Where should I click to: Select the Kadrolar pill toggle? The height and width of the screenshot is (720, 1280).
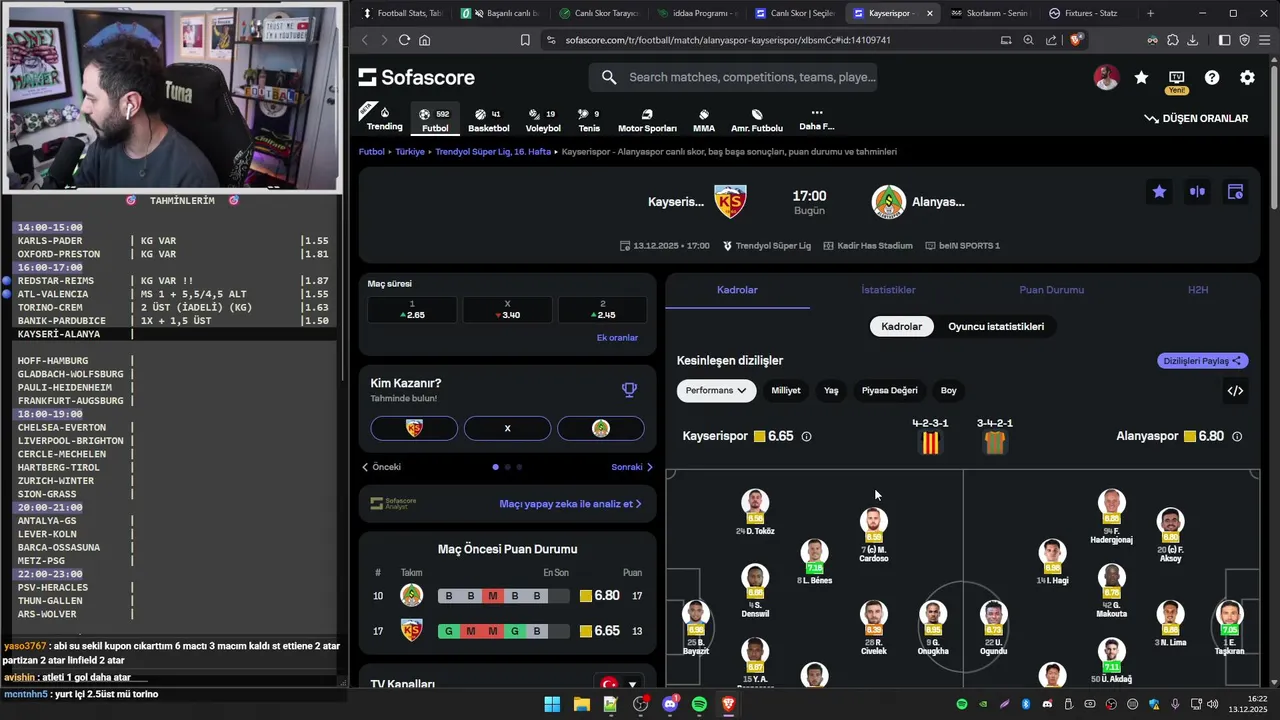point(901,326)
